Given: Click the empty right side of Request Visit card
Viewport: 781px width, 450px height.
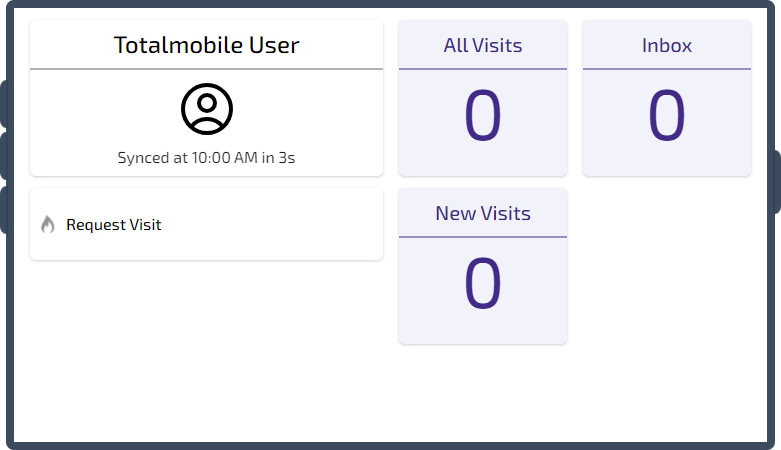Looking at the screenshot, I should [274, 224].
